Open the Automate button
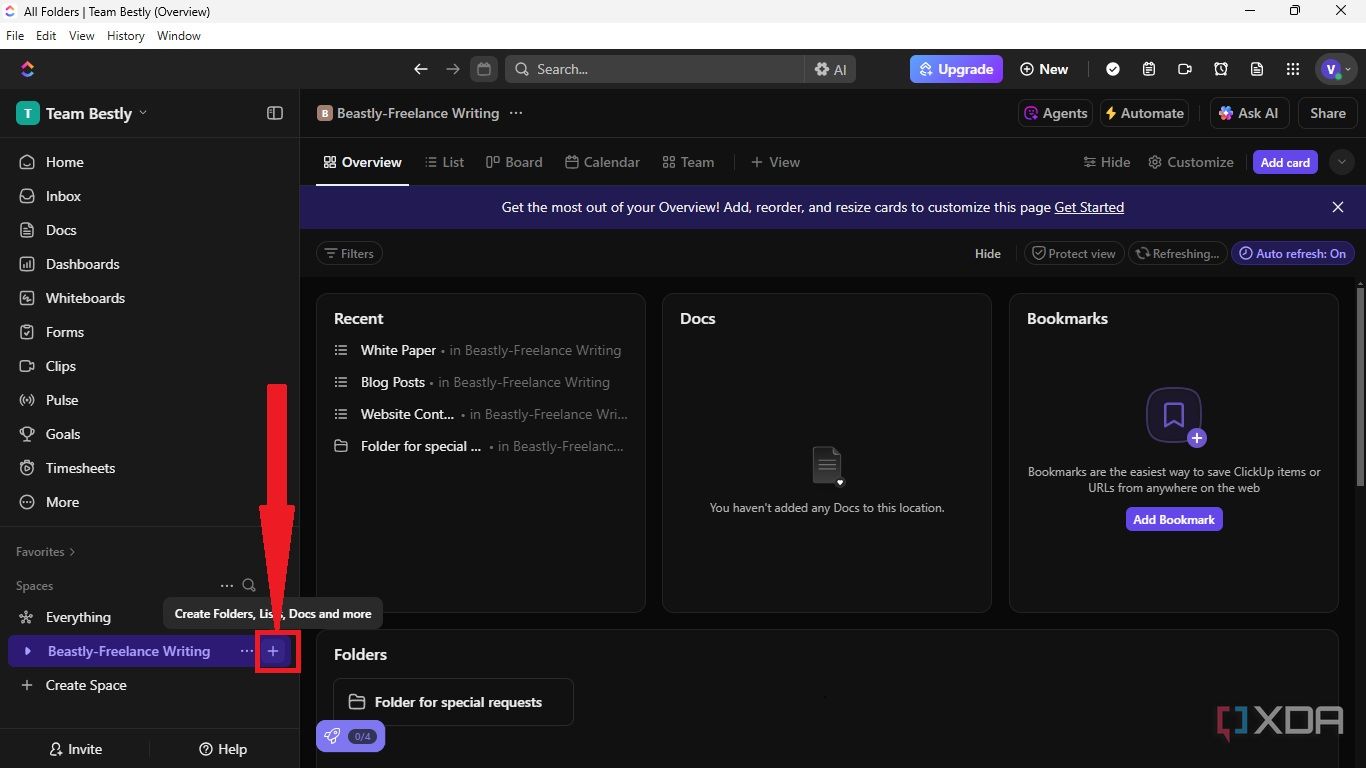Image resolution: width=1366 pixels, height=768 pixels. pyautogui.click(x=1144, y=113)
